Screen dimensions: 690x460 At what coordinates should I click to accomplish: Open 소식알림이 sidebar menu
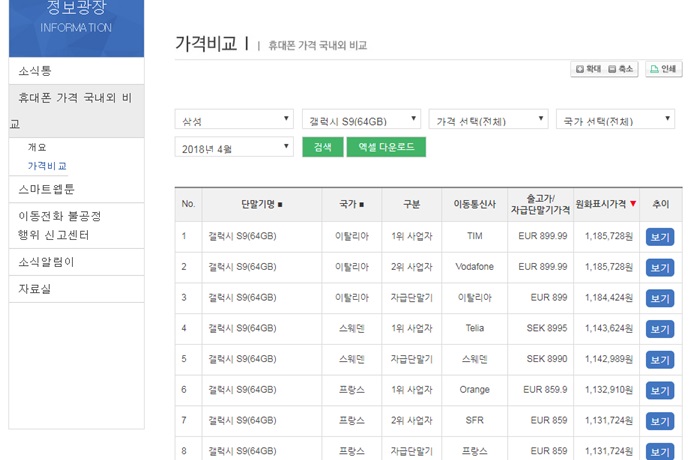click(x=77, y=262)
